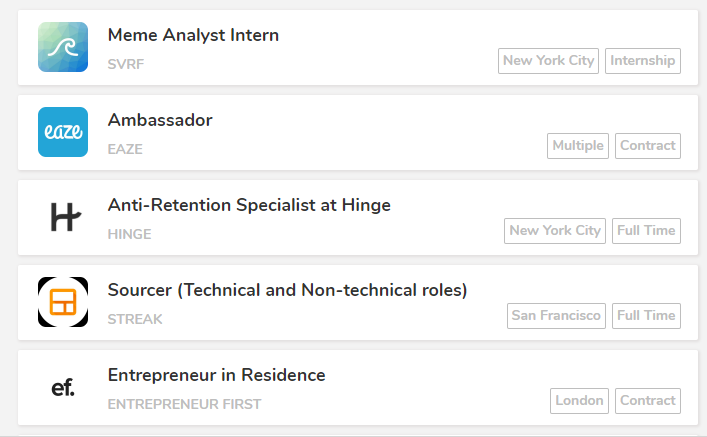Image resolution: width=707 pixels, height=437 pixels.
Task: Open the Sourcer Technical and Non-technical roles job
Action: [x=287, y=290]
